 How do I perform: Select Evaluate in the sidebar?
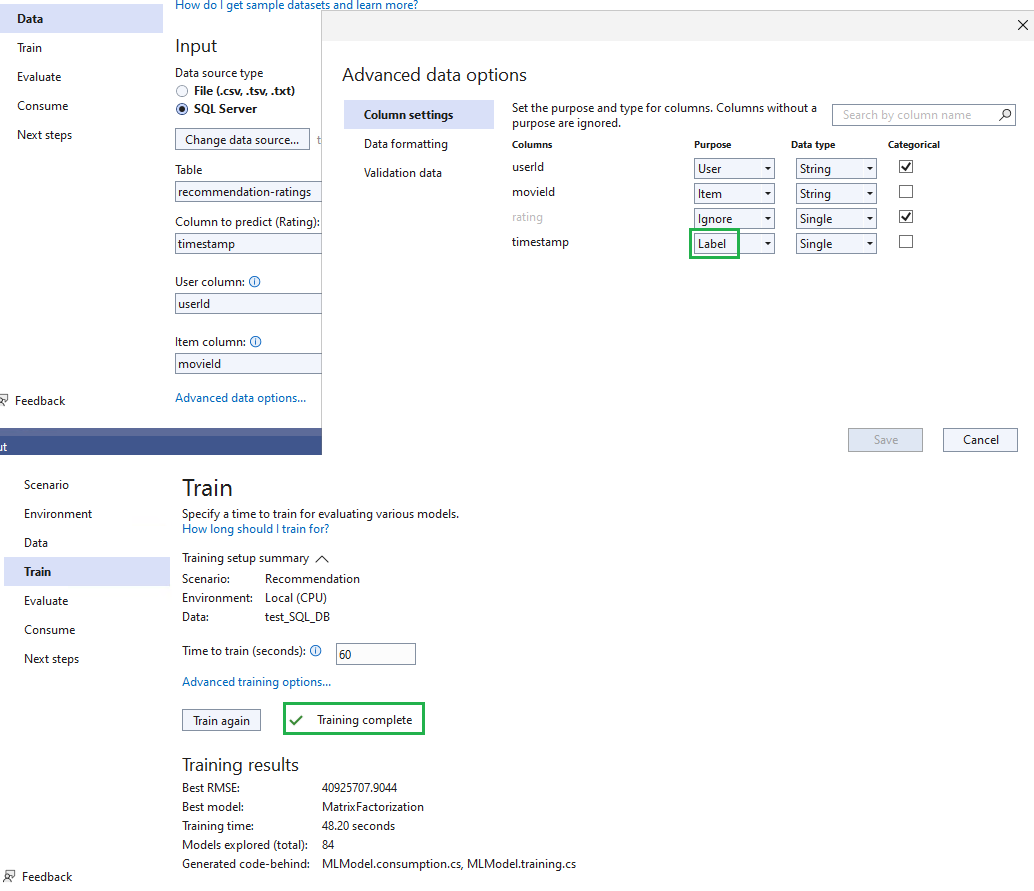pyautogui.click(x=48, y=600)
